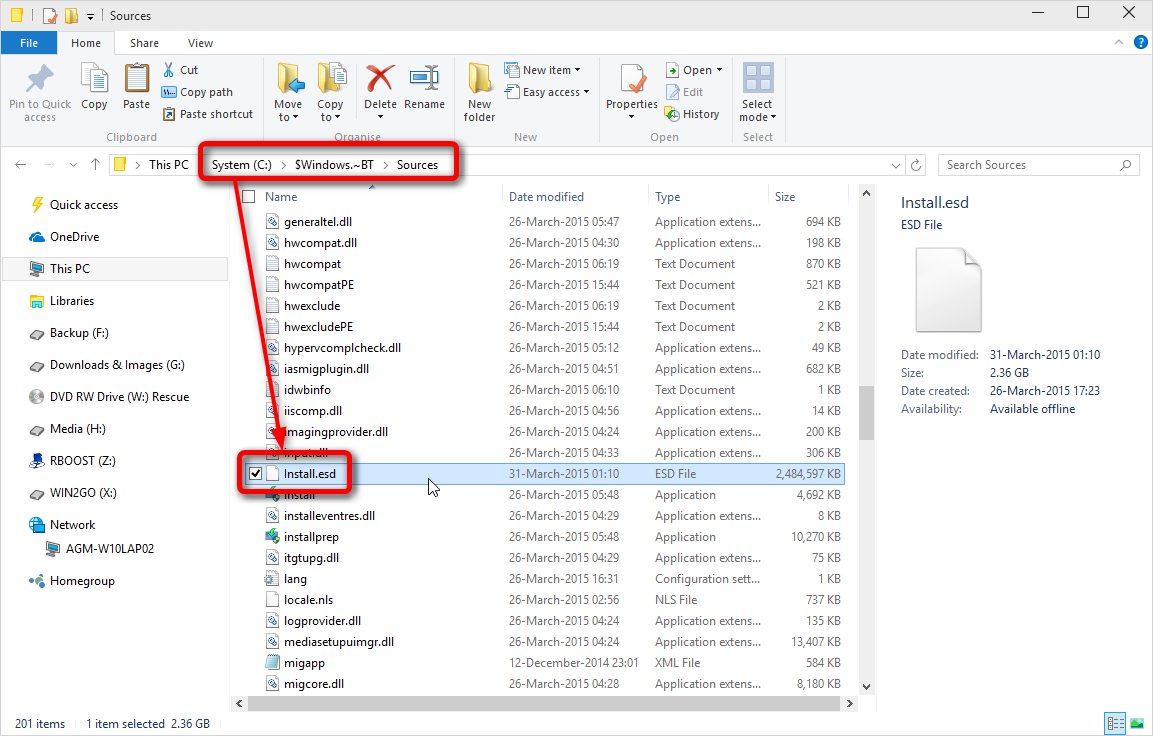Viewport: 1153px width, 736px height.
Task: Select the installprep application file
Action: (311, 537)
